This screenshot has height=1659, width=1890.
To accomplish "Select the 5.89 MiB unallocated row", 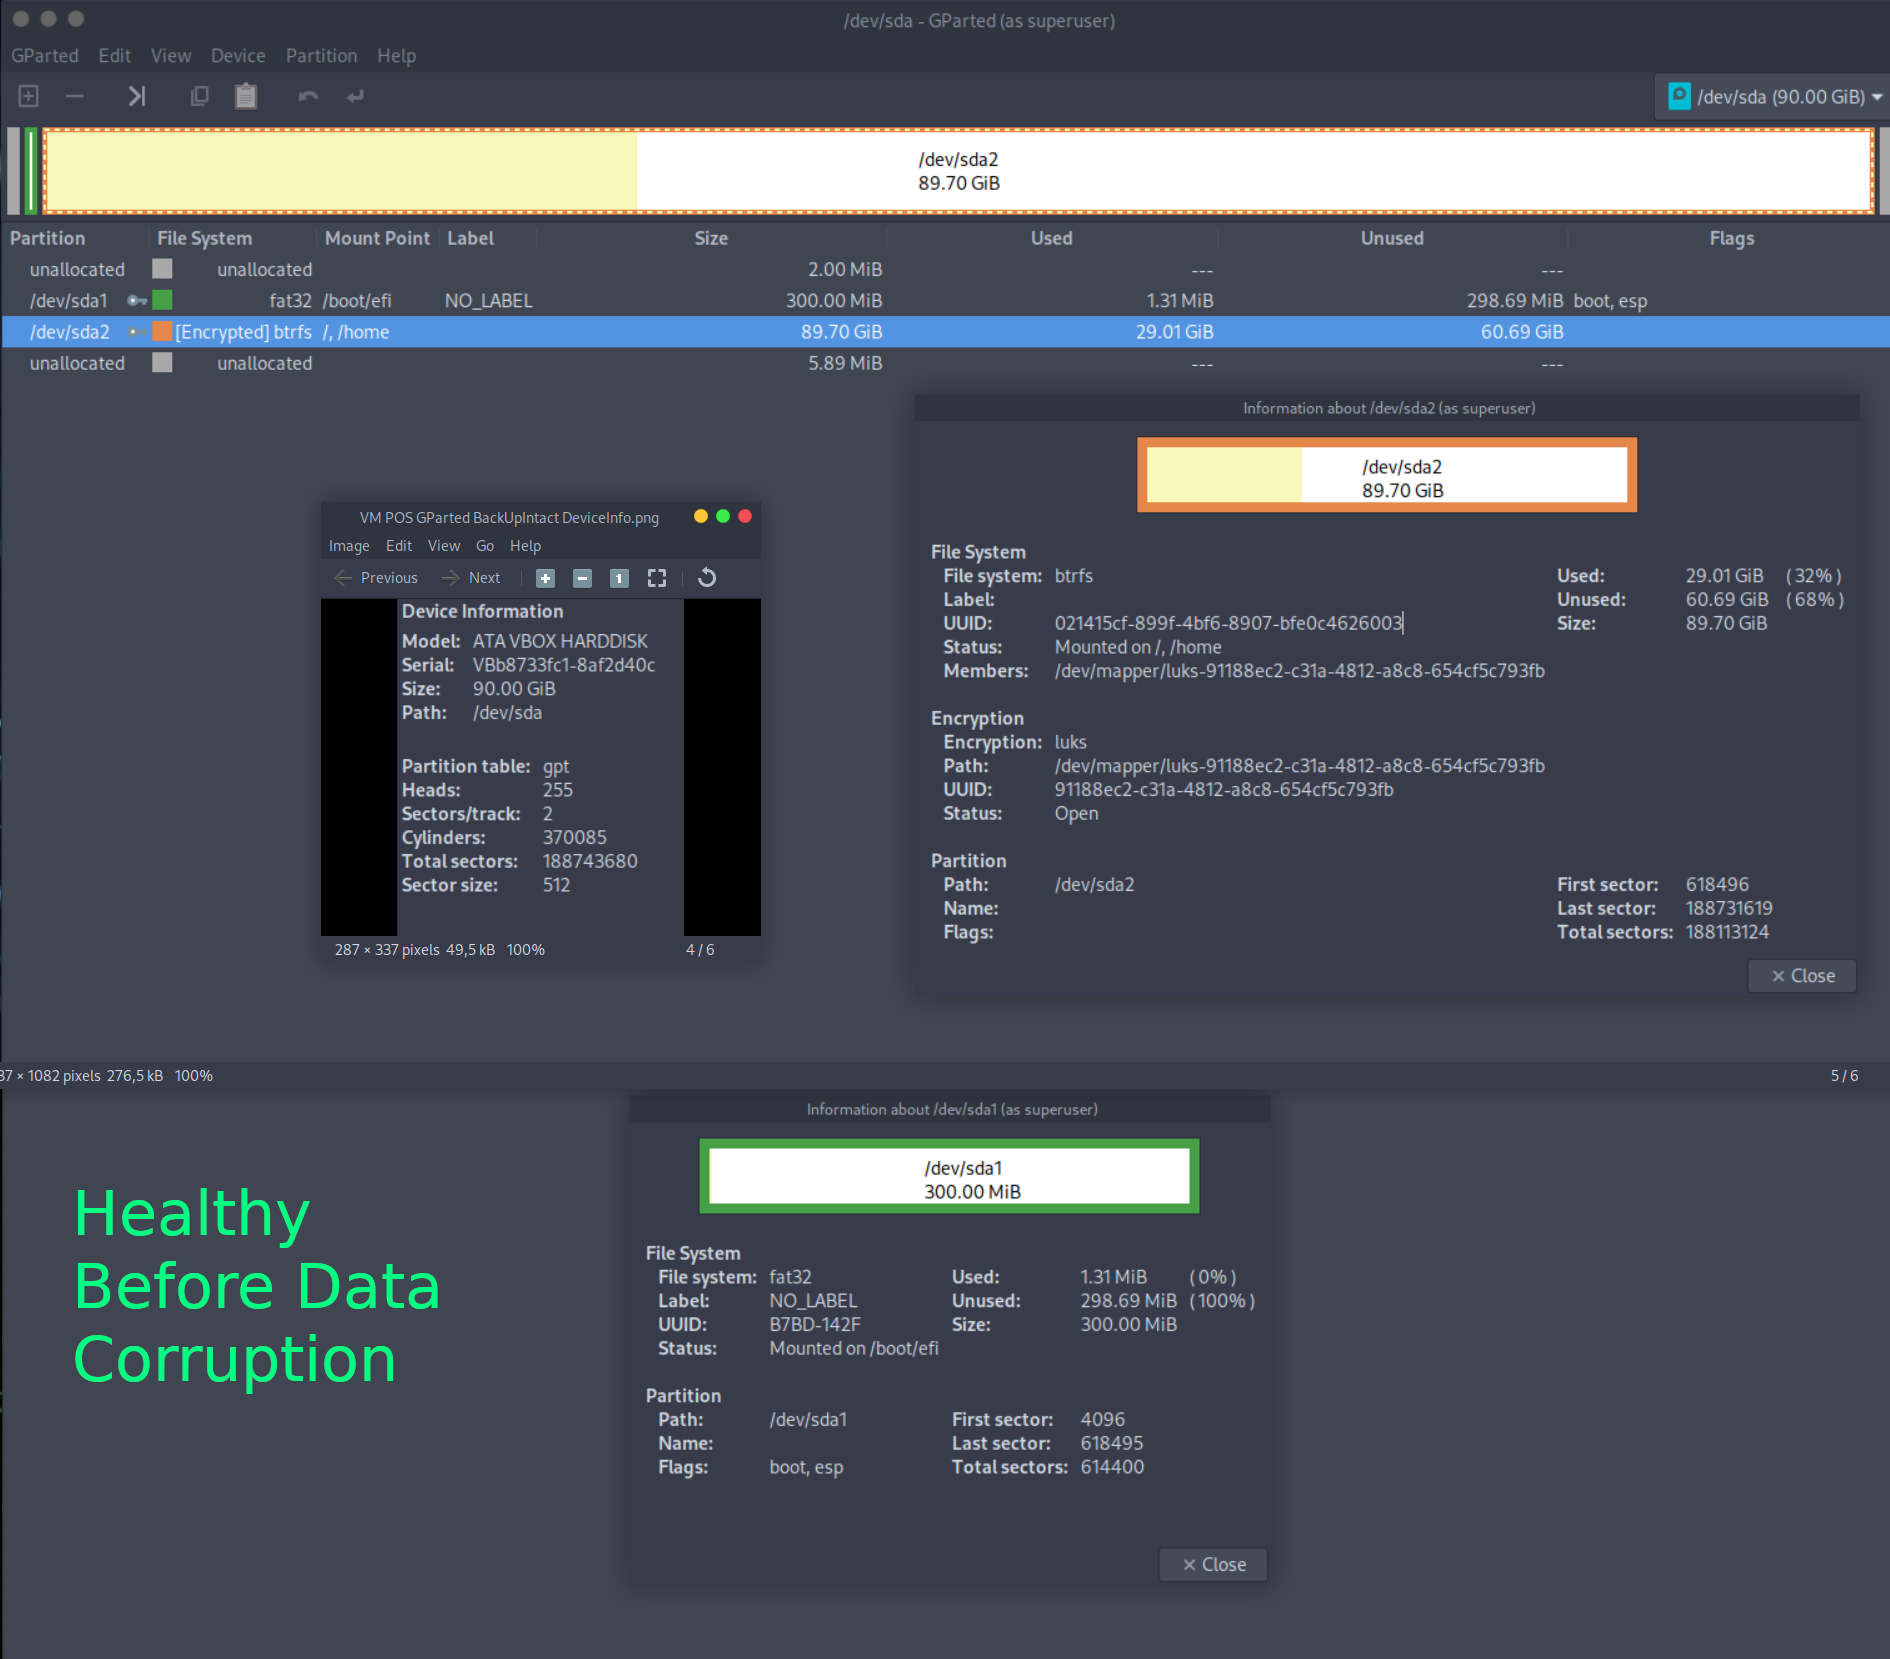I will (x=945, y=363).
